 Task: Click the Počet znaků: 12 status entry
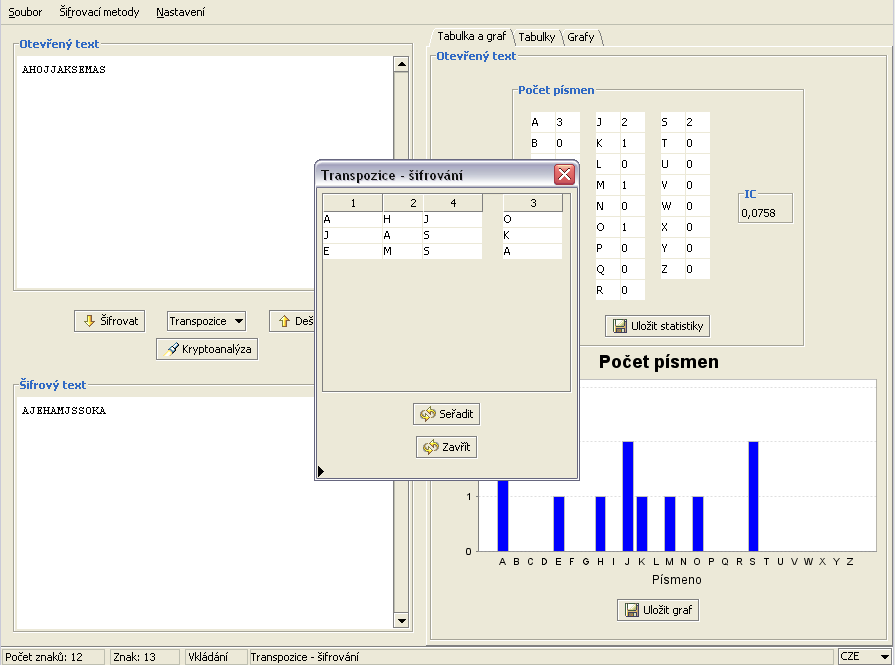[x=53, y=657]
